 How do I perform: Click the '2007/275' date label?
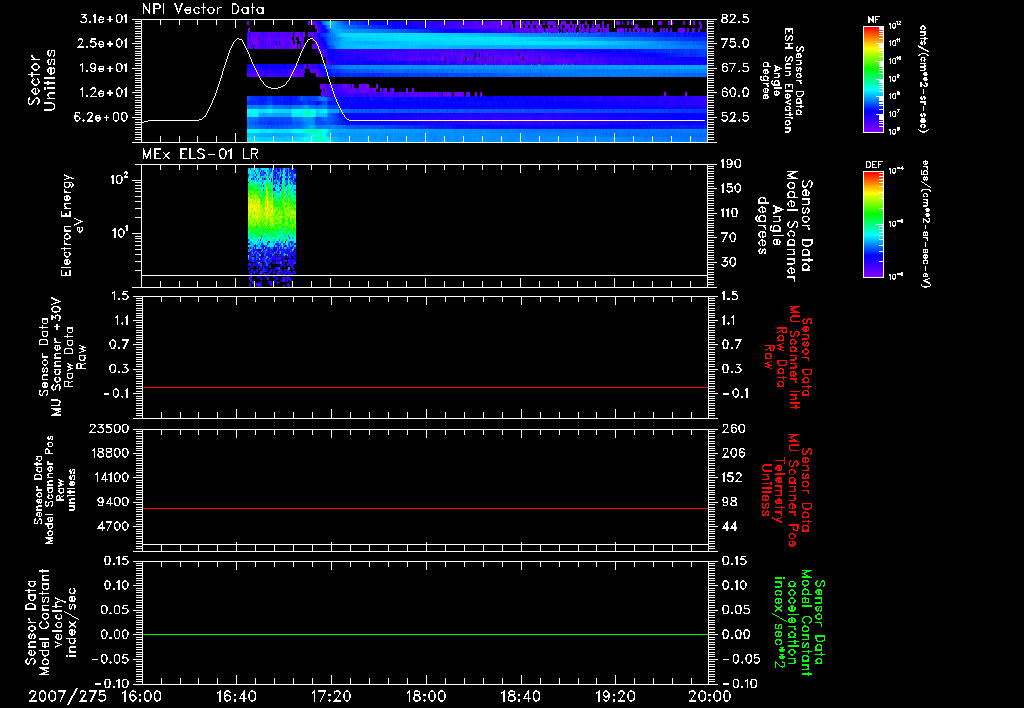67,696
